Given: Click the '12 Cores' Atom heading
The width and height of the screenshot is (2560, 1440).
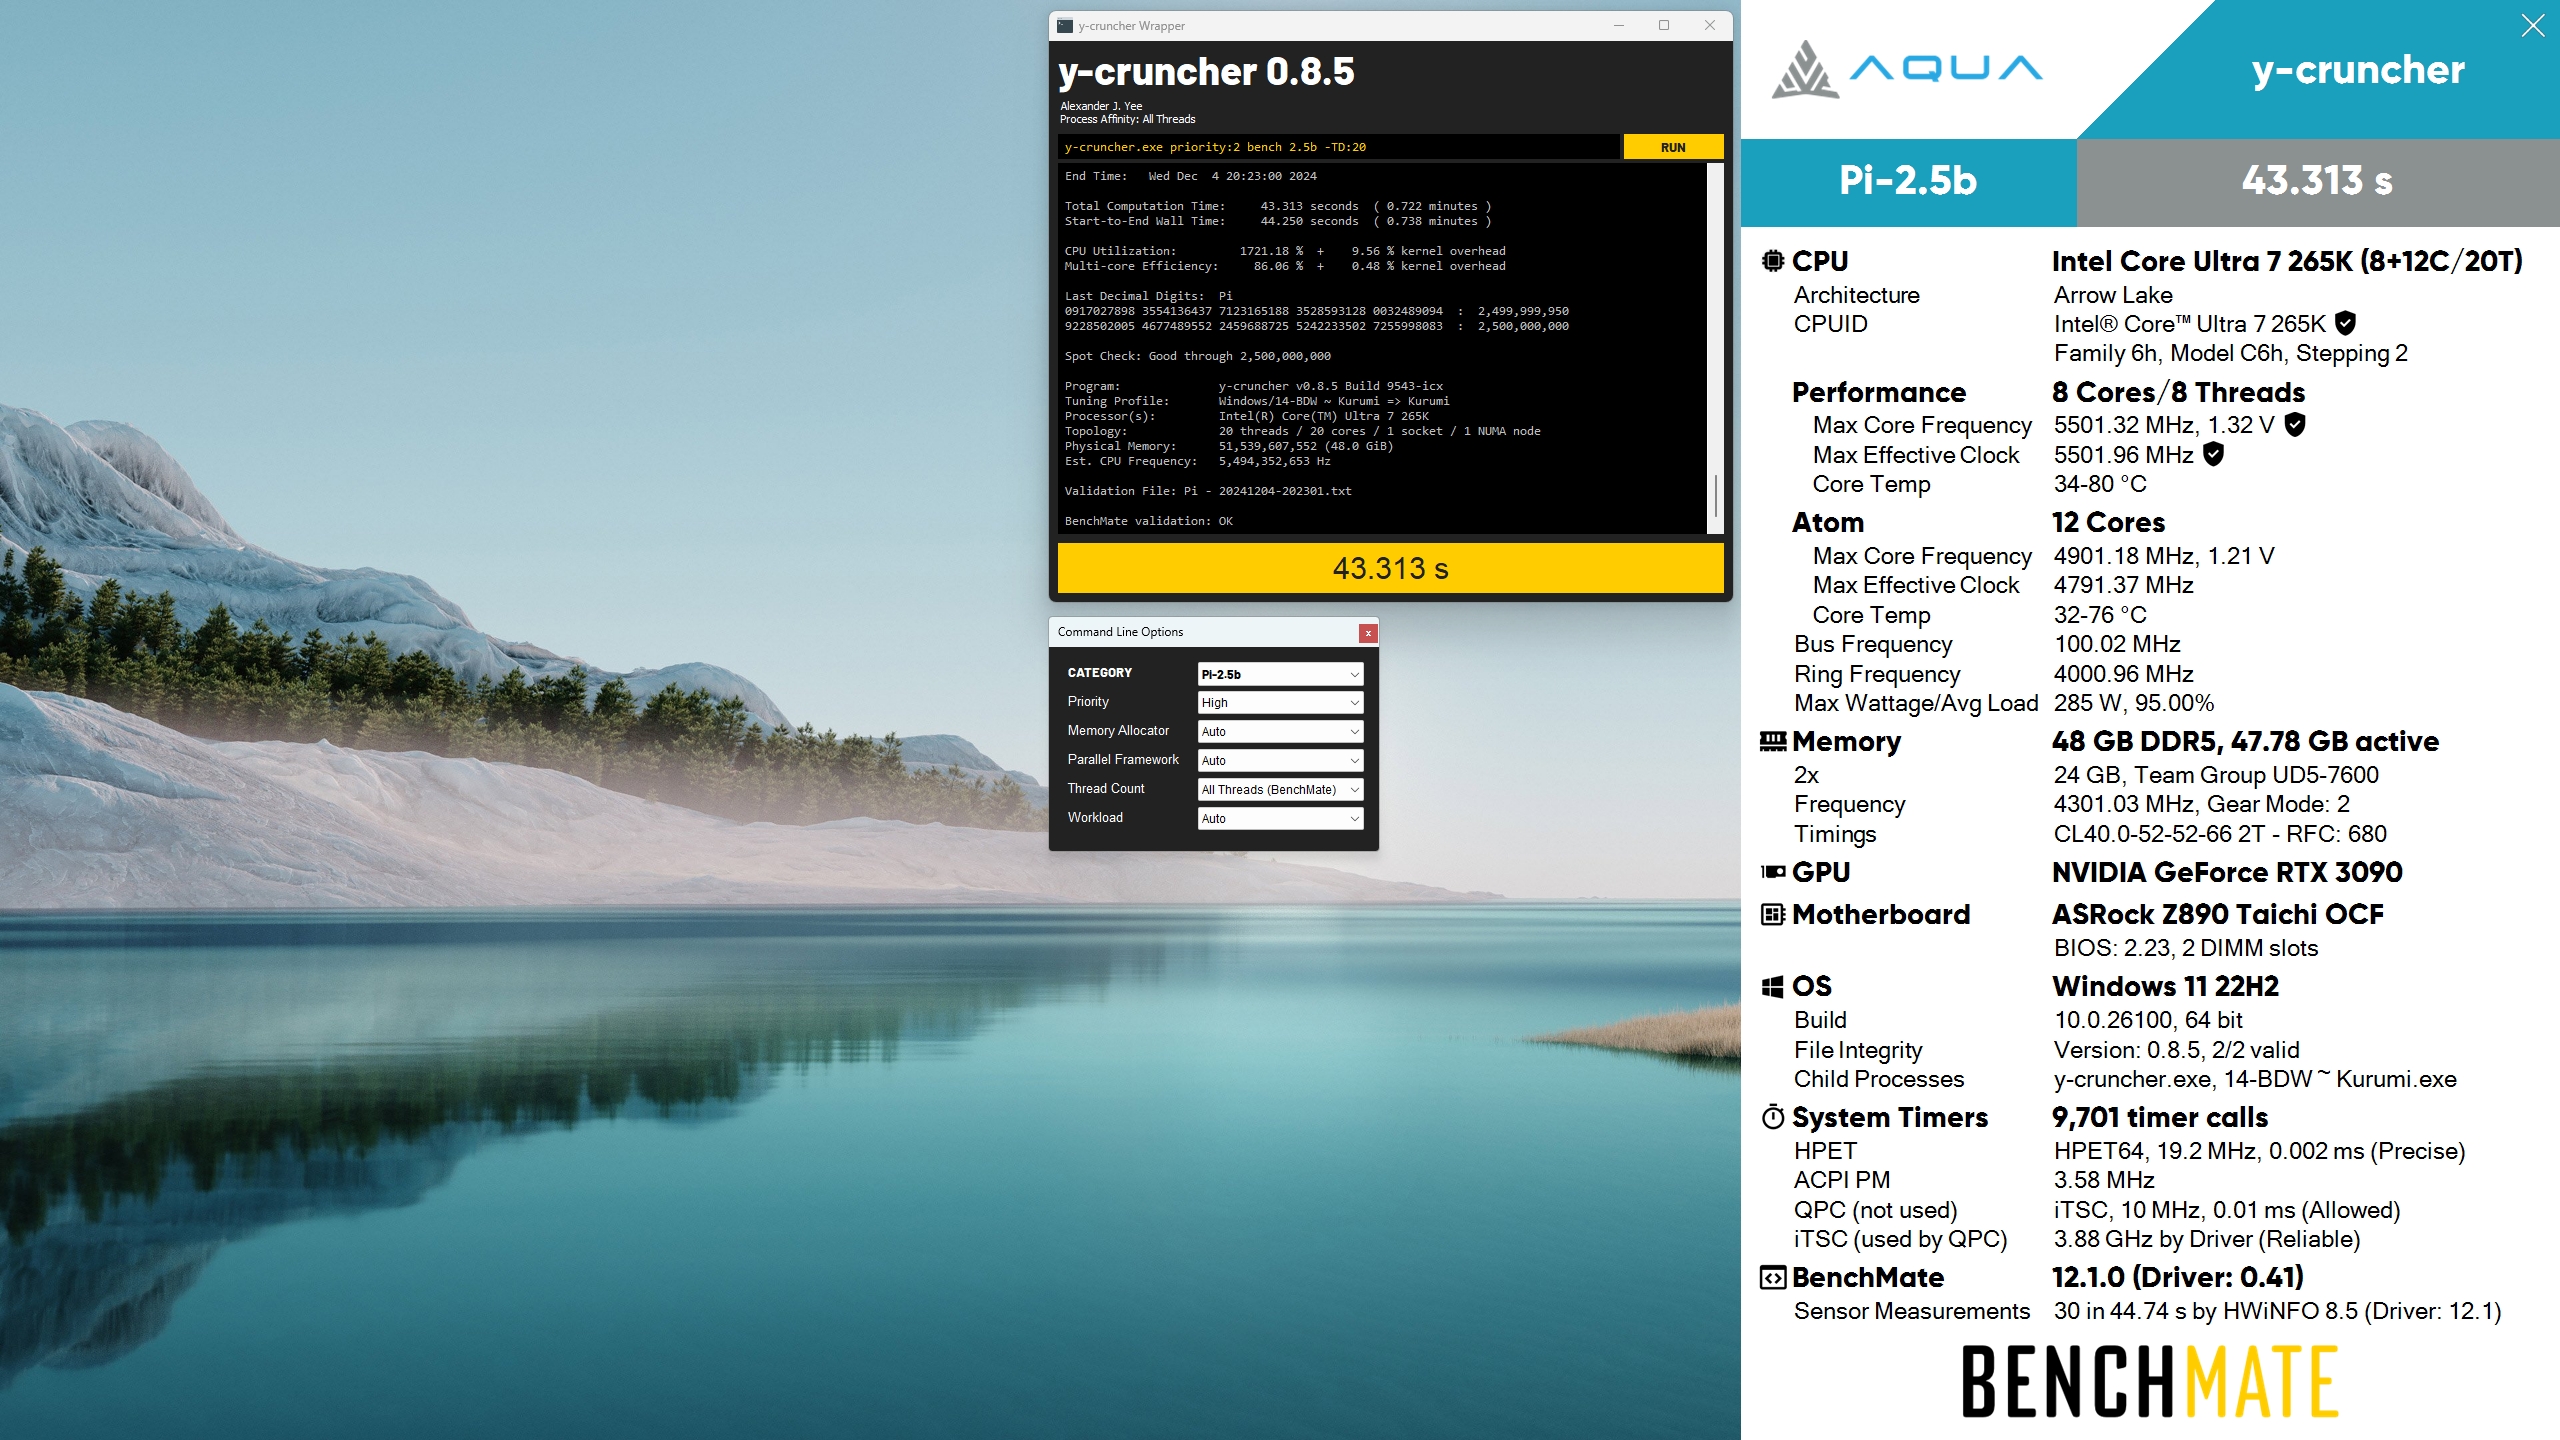Looking at the screenshot, I should (x=2108, y=523).
